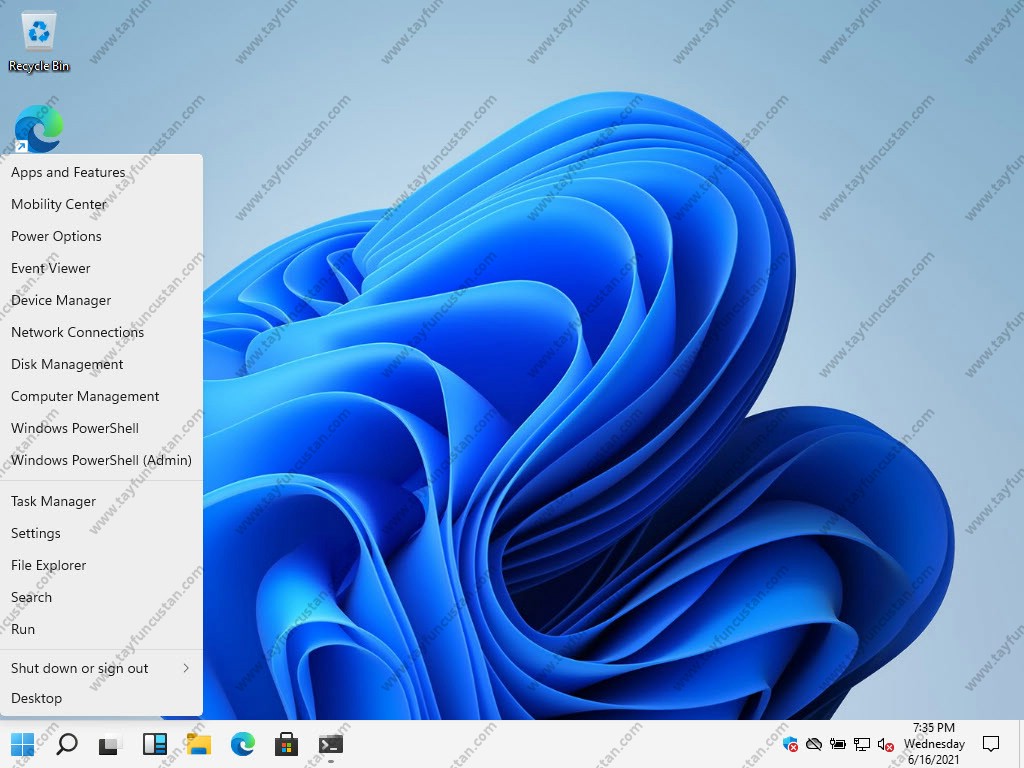Open Apps and Features
The height and width of the screenshot is (768, 1024).
coord(101,172)
